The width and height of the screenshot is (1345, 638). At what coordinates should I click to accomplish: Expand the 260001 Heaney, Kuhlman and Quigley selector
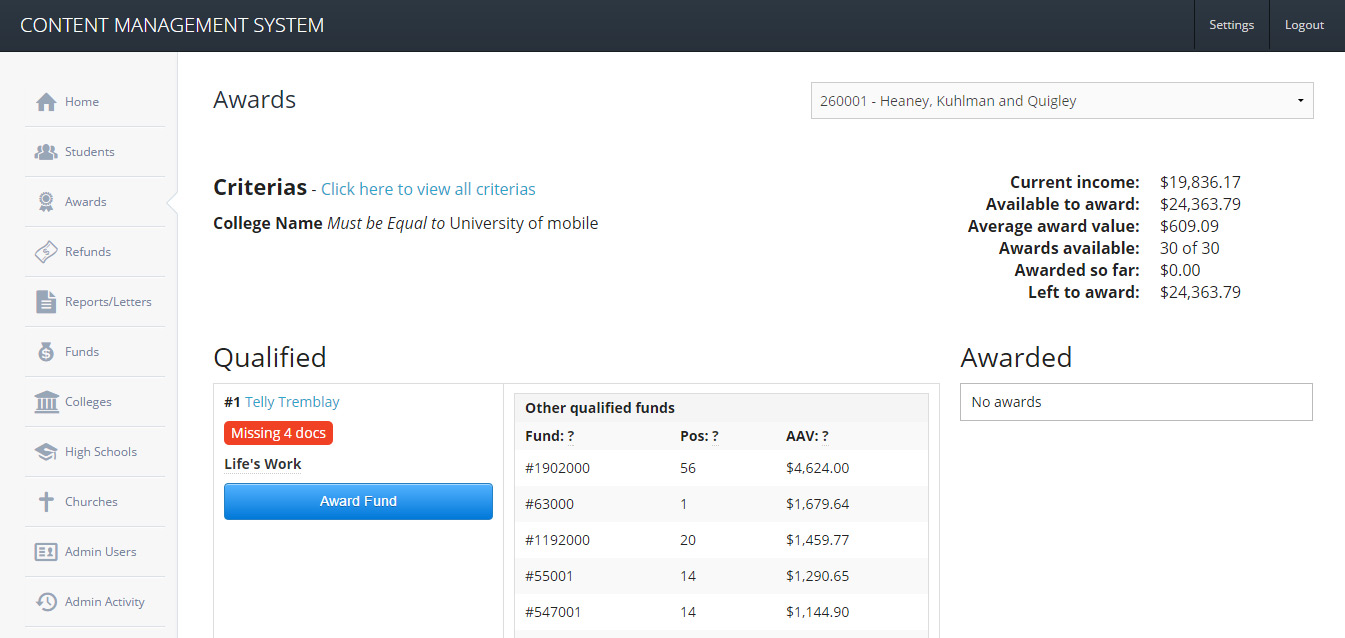point(1062,100)
